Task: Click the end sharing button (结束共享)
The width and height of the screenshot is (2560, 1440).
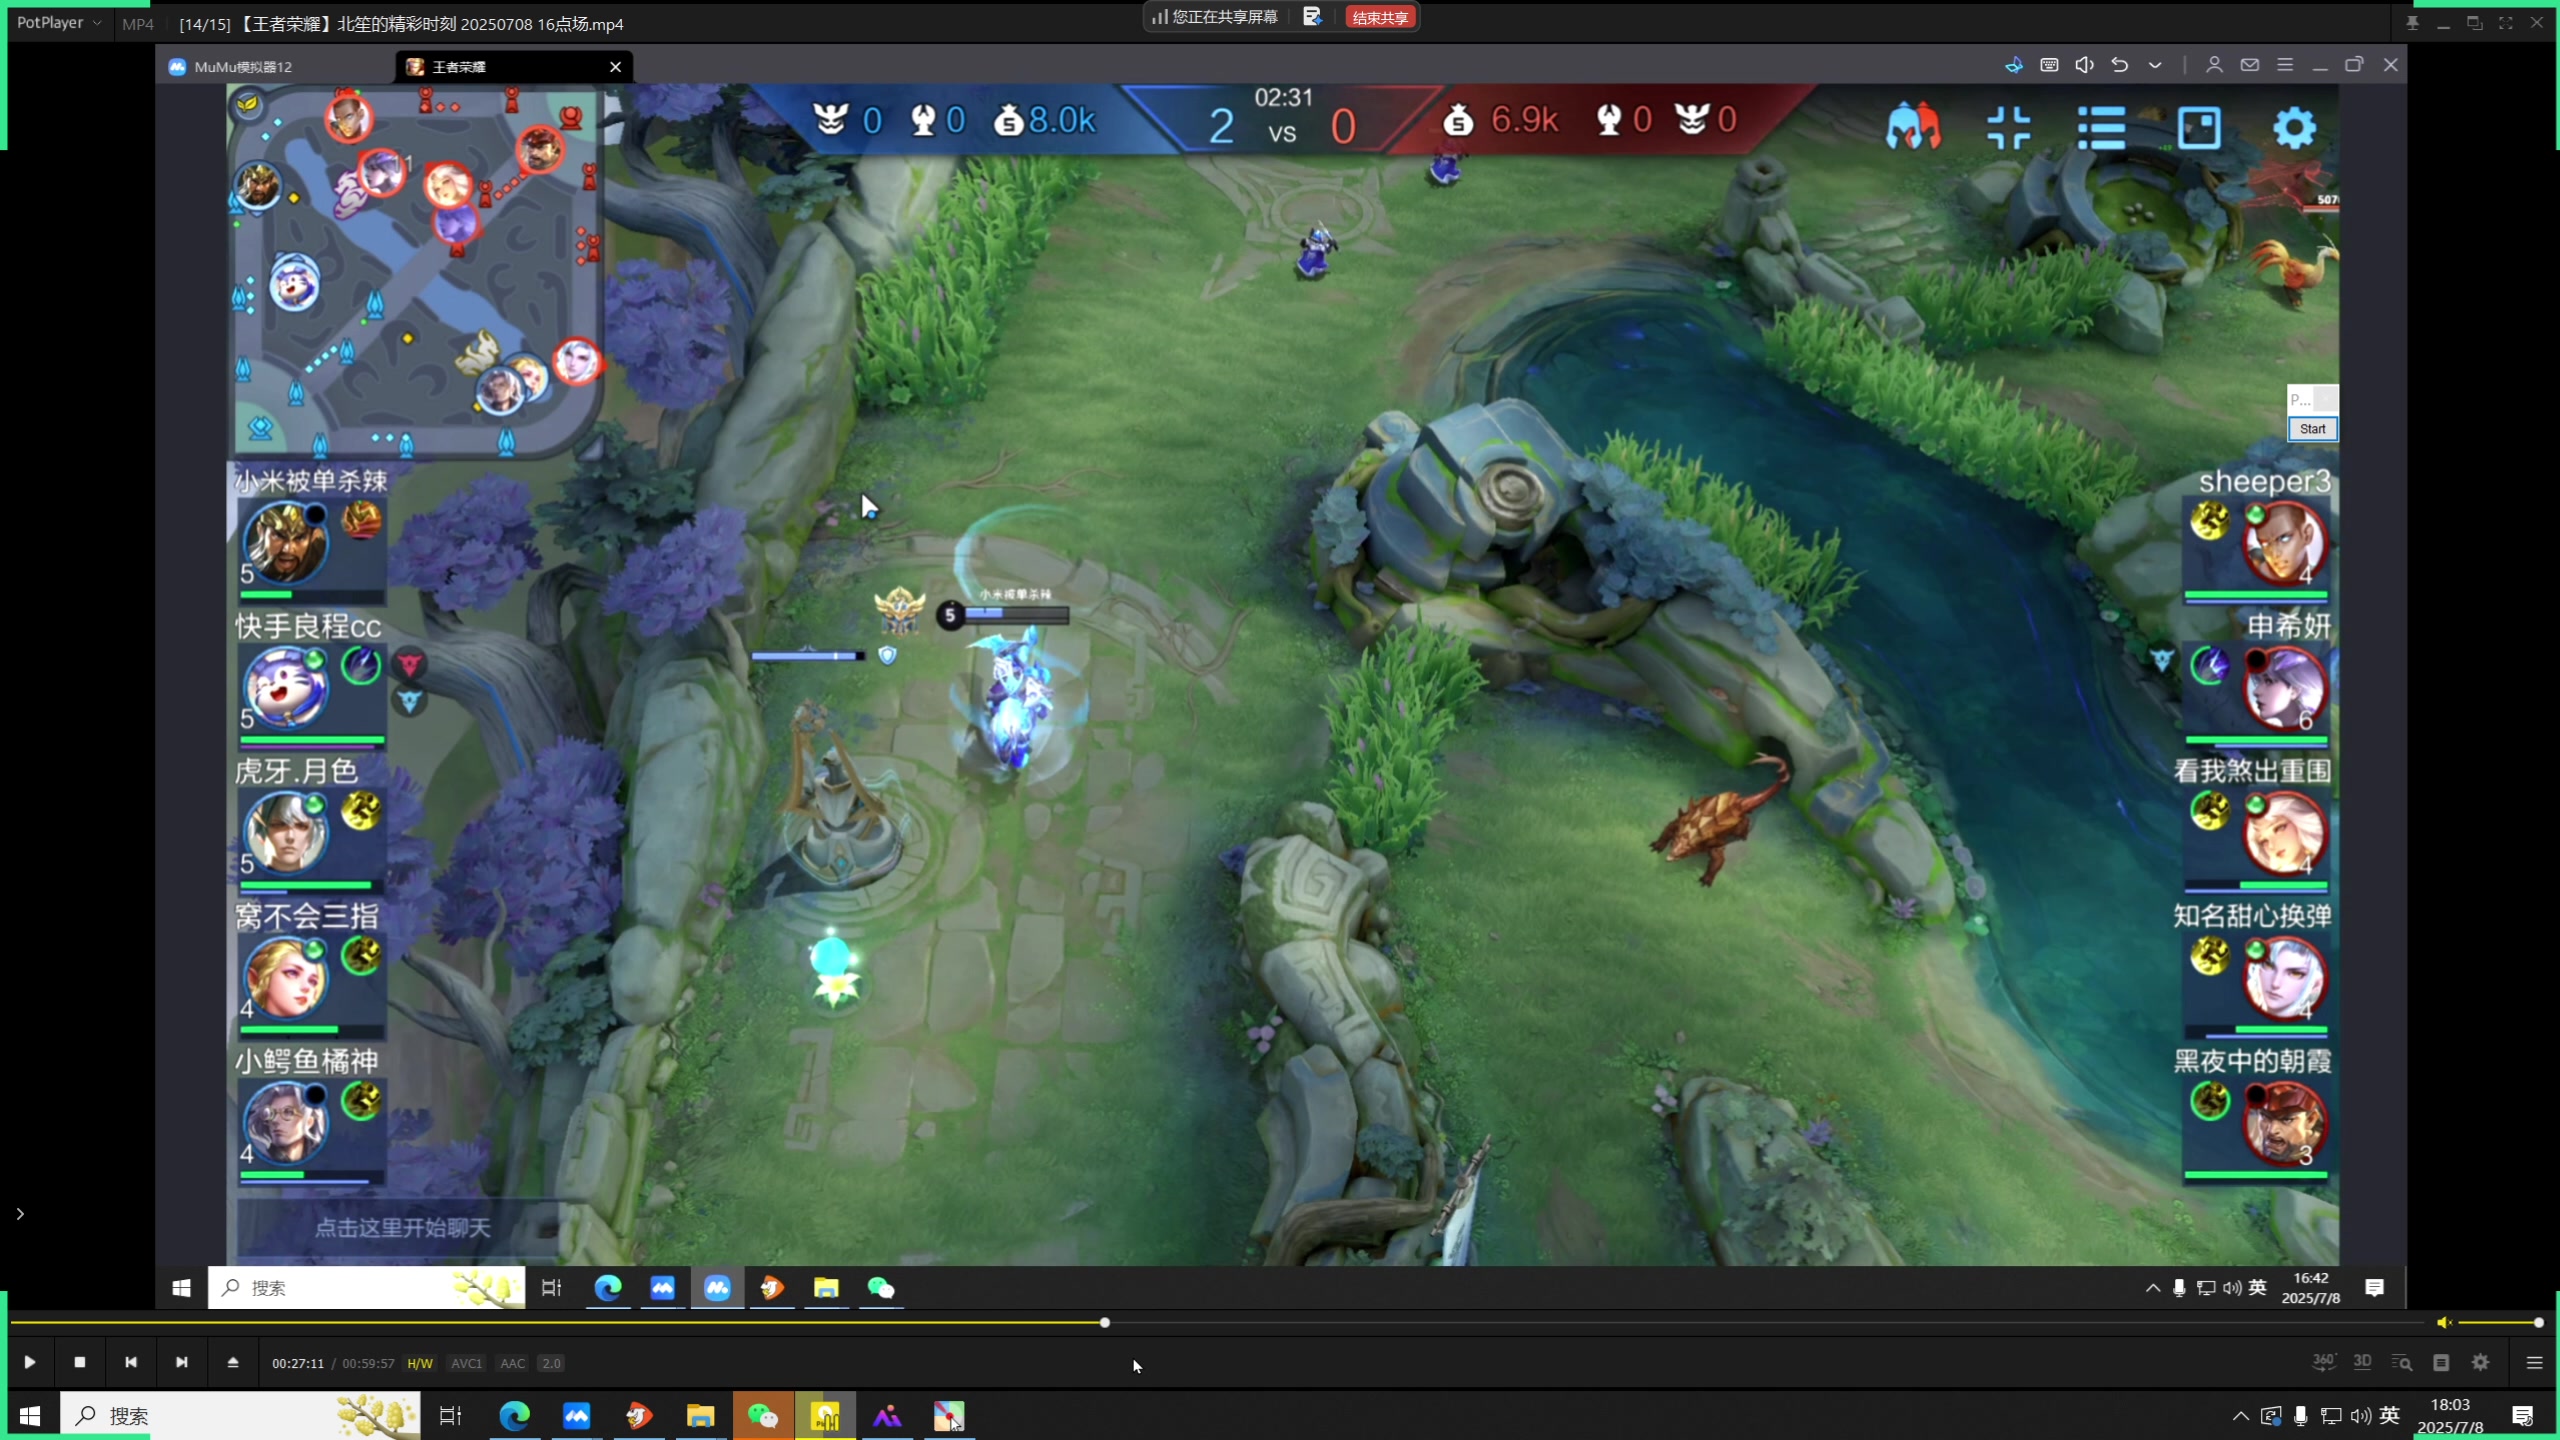Action: point(1380,17)
